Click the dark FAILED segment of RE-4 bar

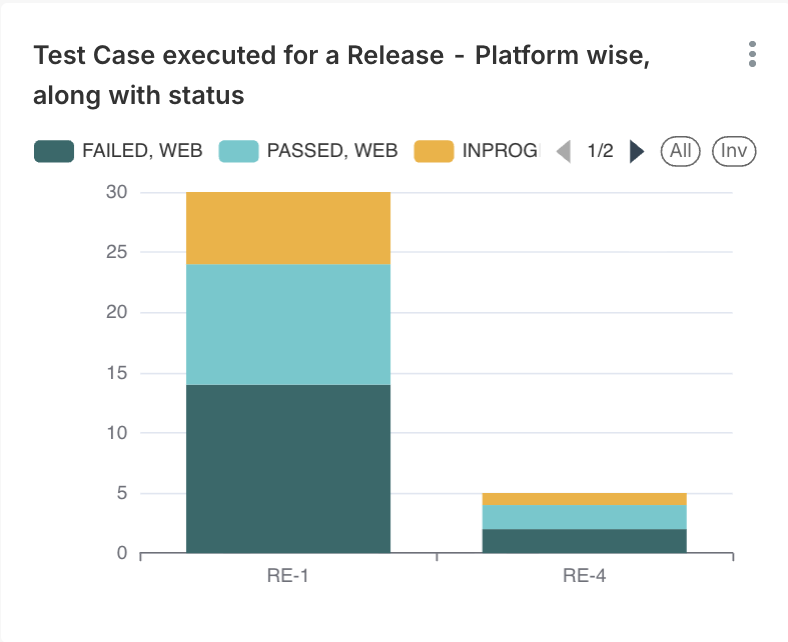point(585,541)
